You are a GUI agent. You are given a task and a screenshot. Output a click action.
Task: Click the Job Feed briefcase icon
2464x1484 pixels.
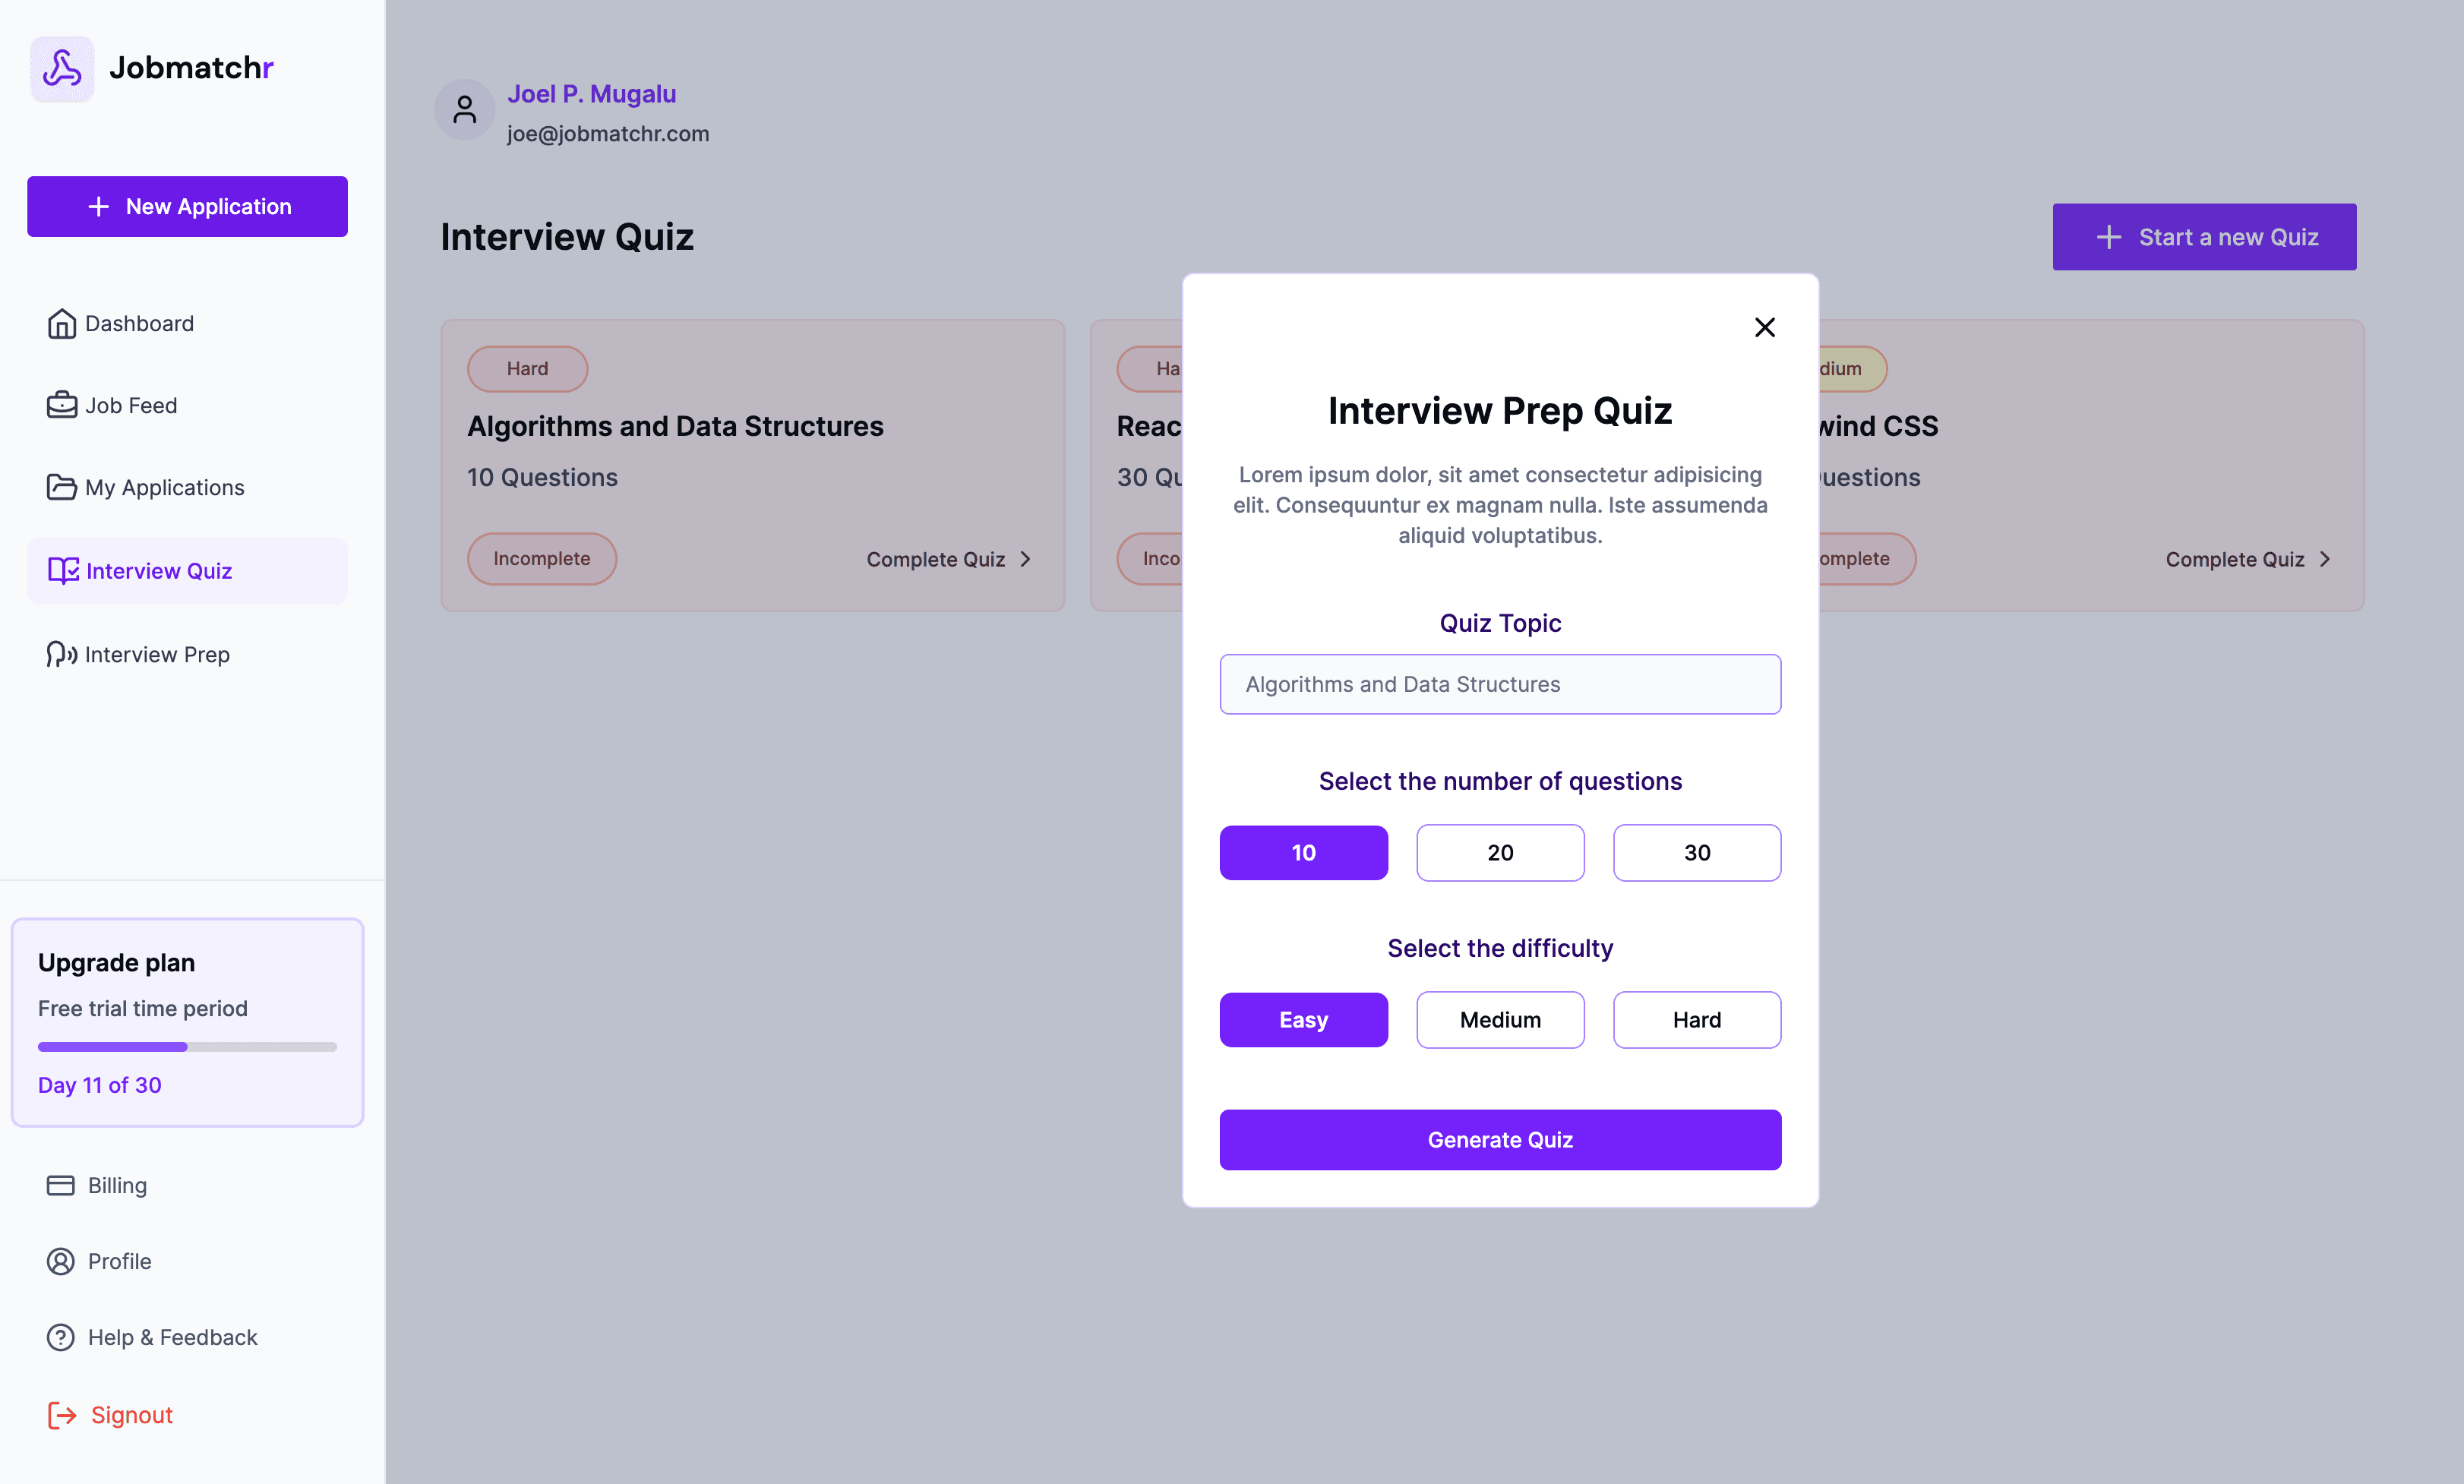pyautogui.click(x=62, y=405)
